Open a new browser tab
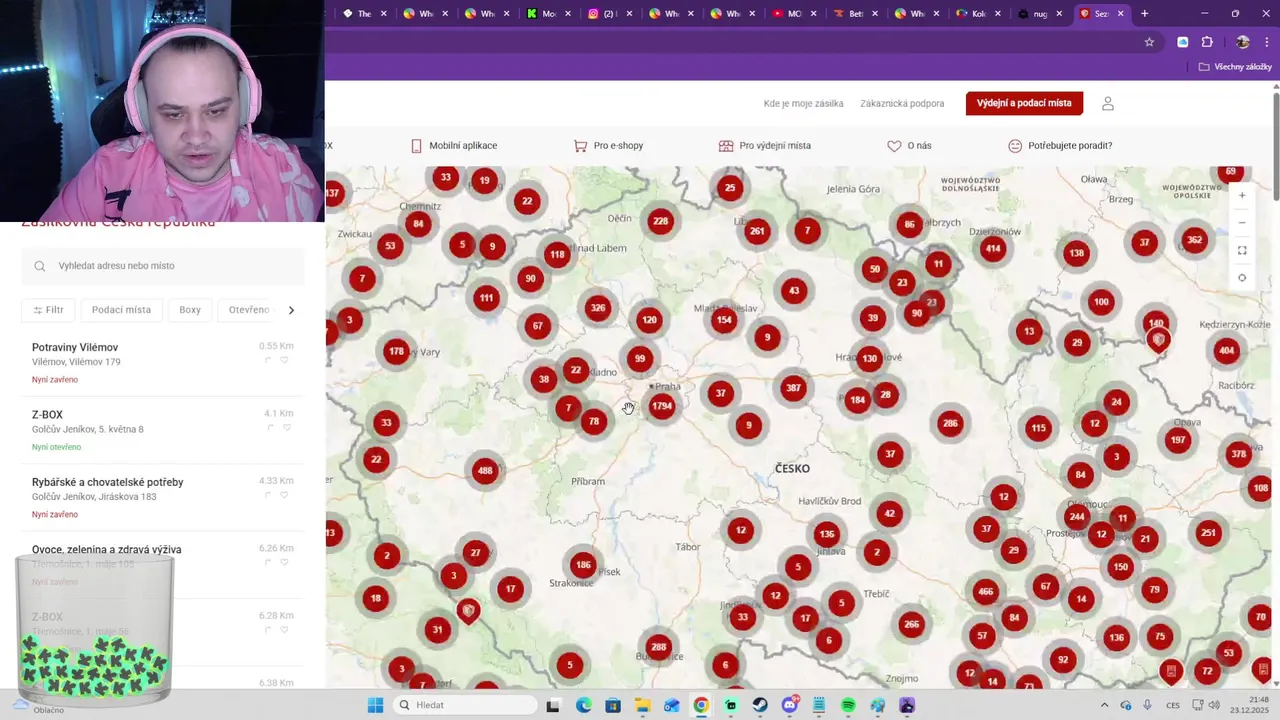The height and width of the screenshot is (720, 1280). 1144,14
